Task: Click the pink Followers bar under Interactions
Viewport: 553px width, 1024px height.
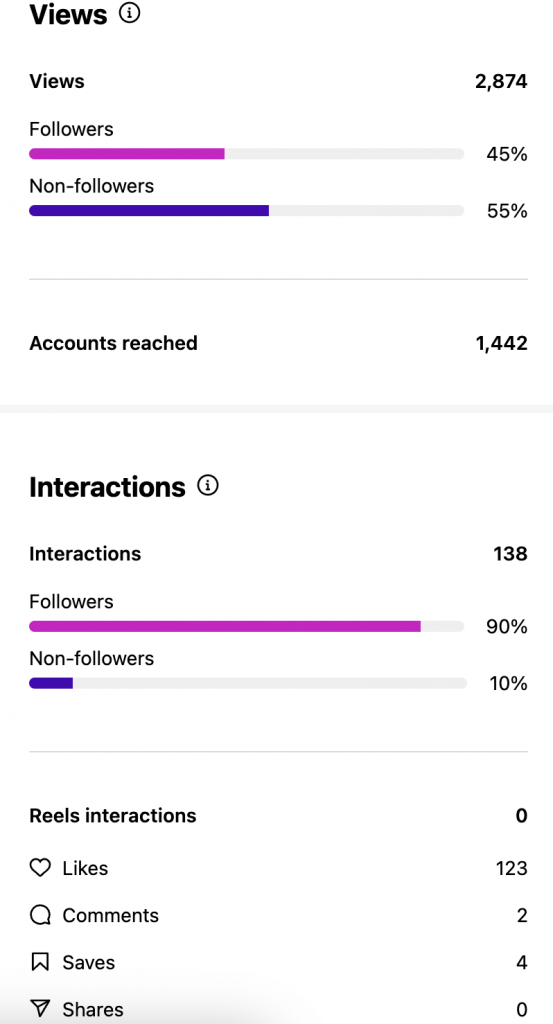Action: coord(225,626)
